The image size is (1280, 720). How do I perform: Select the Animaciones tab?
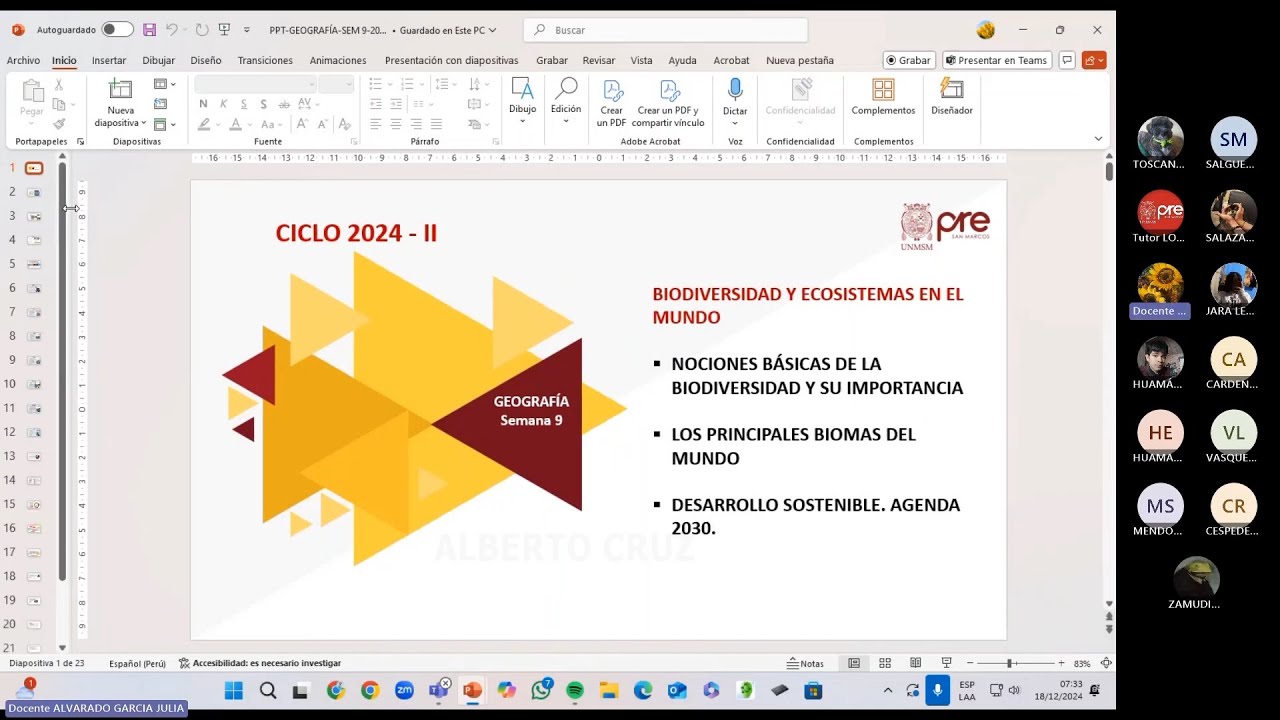point(338,60)
